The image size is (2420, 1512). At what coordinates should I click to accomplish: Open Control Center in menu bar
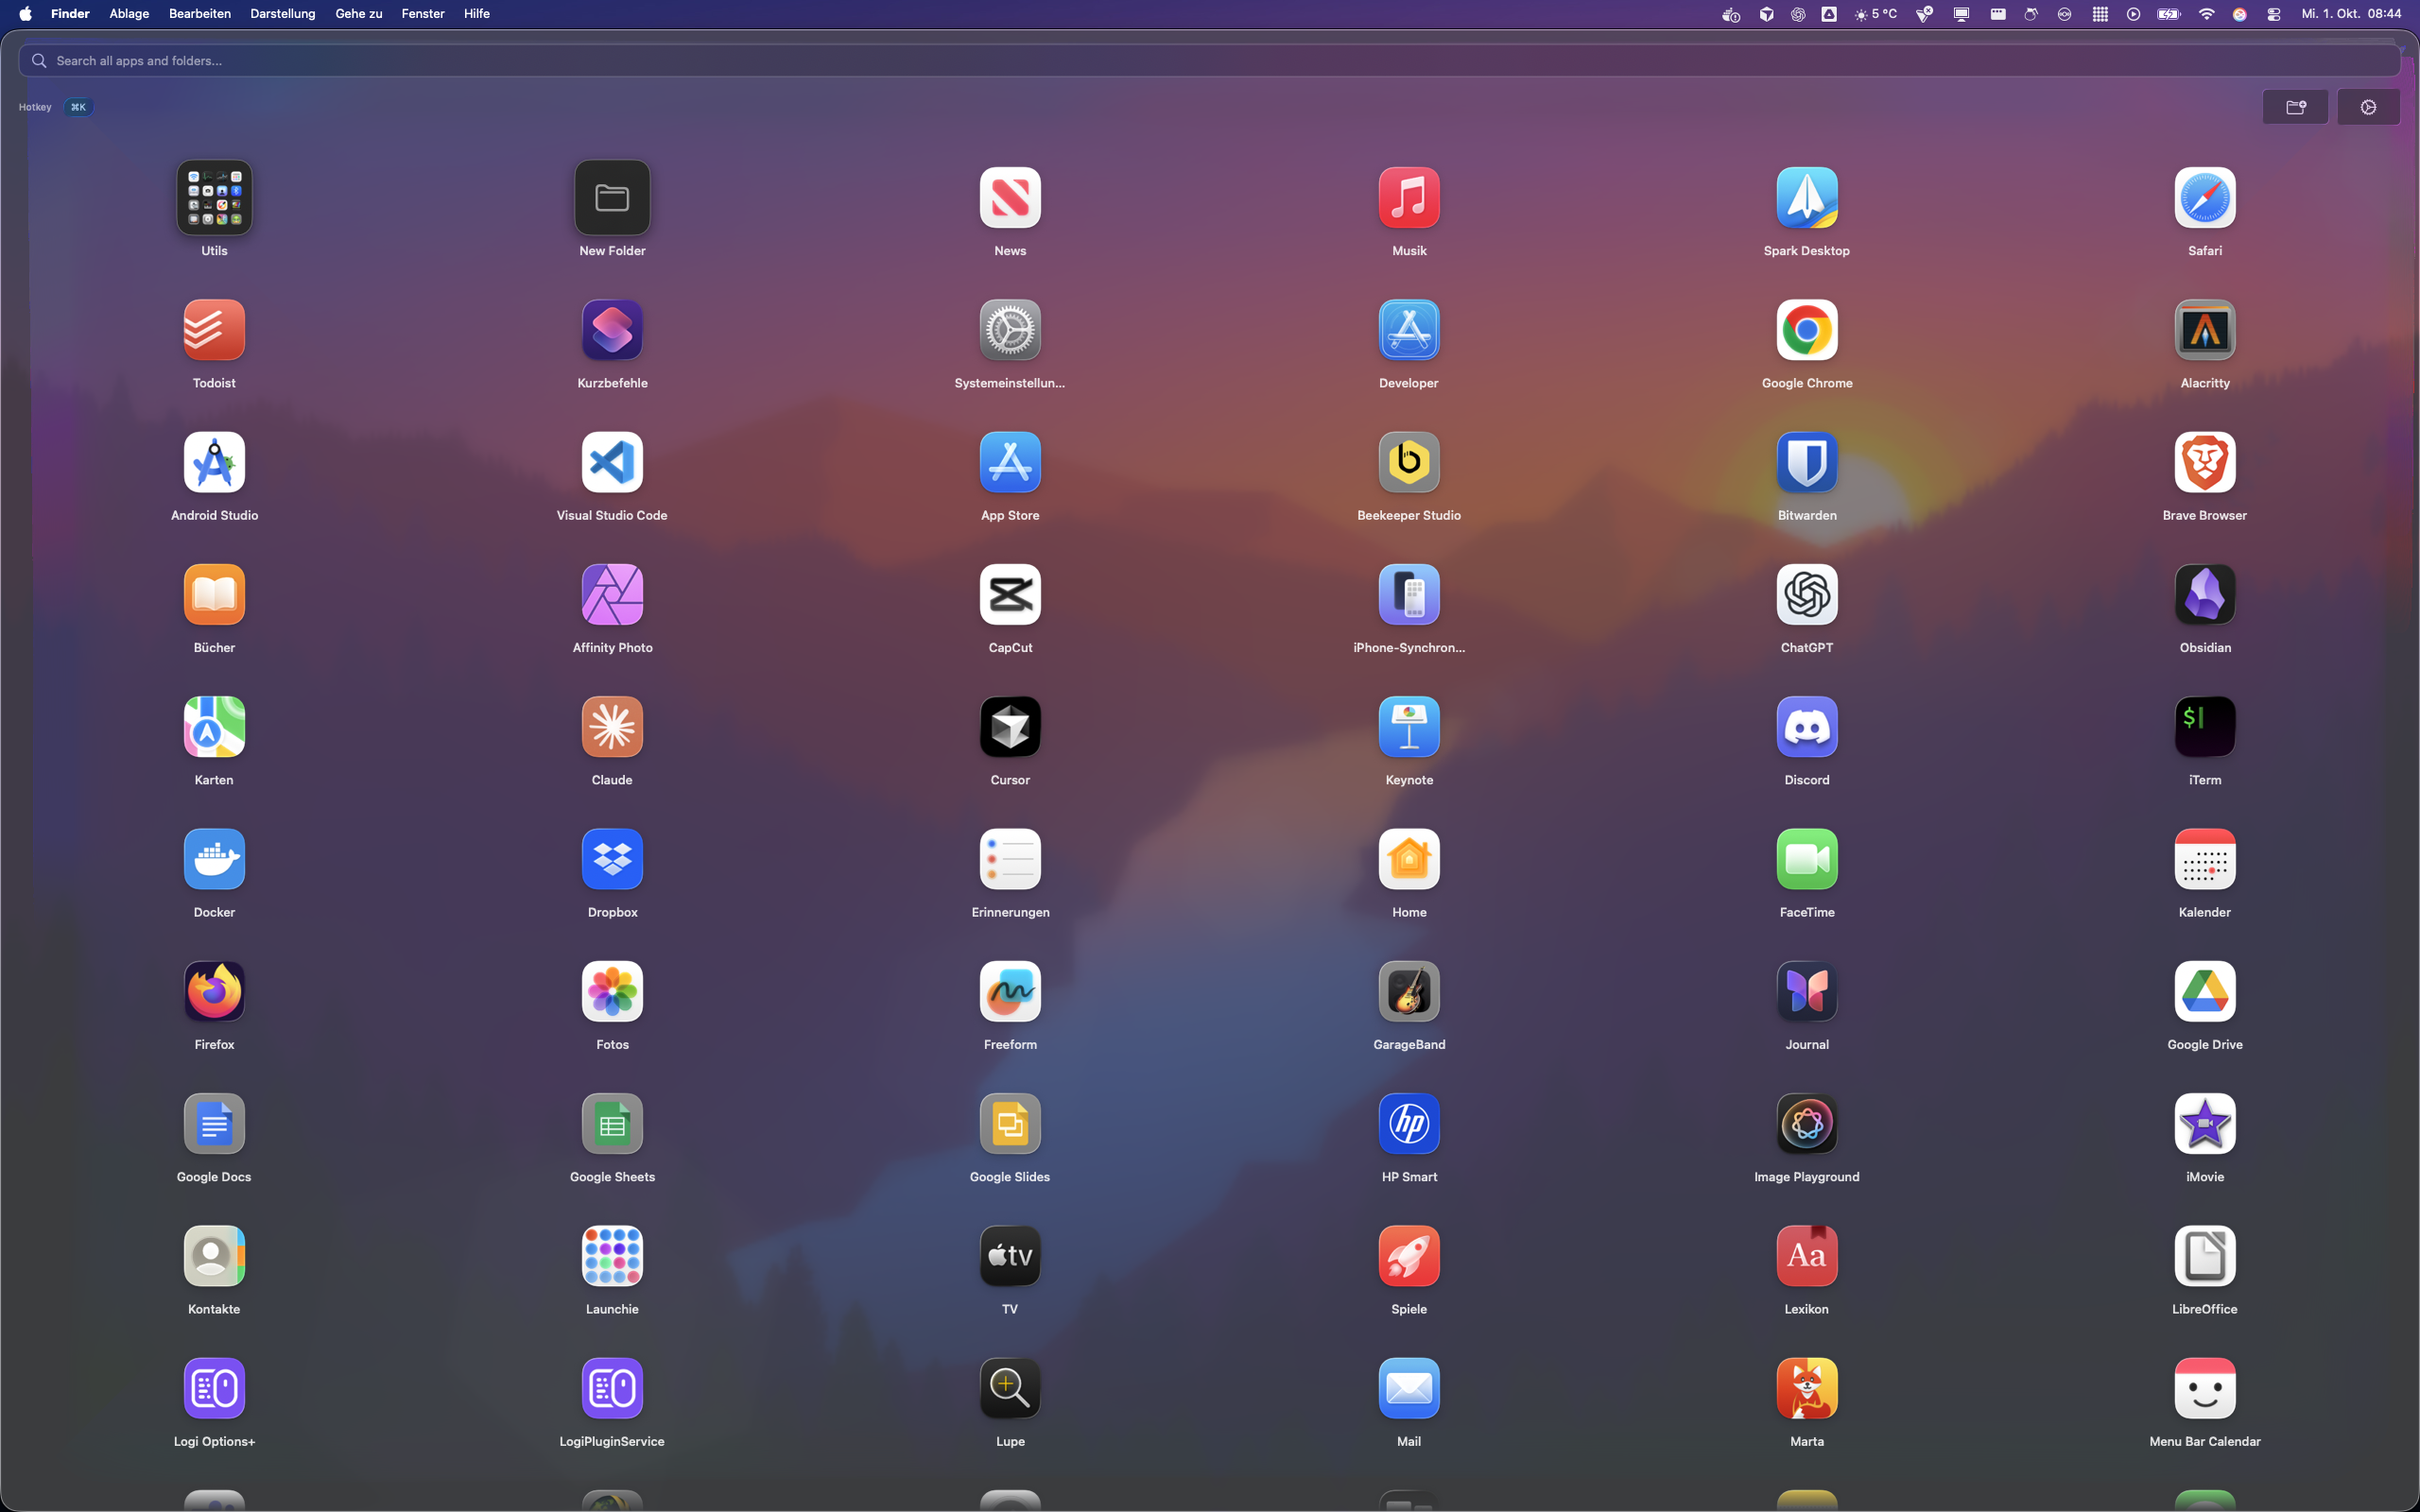coord(2273,14)
